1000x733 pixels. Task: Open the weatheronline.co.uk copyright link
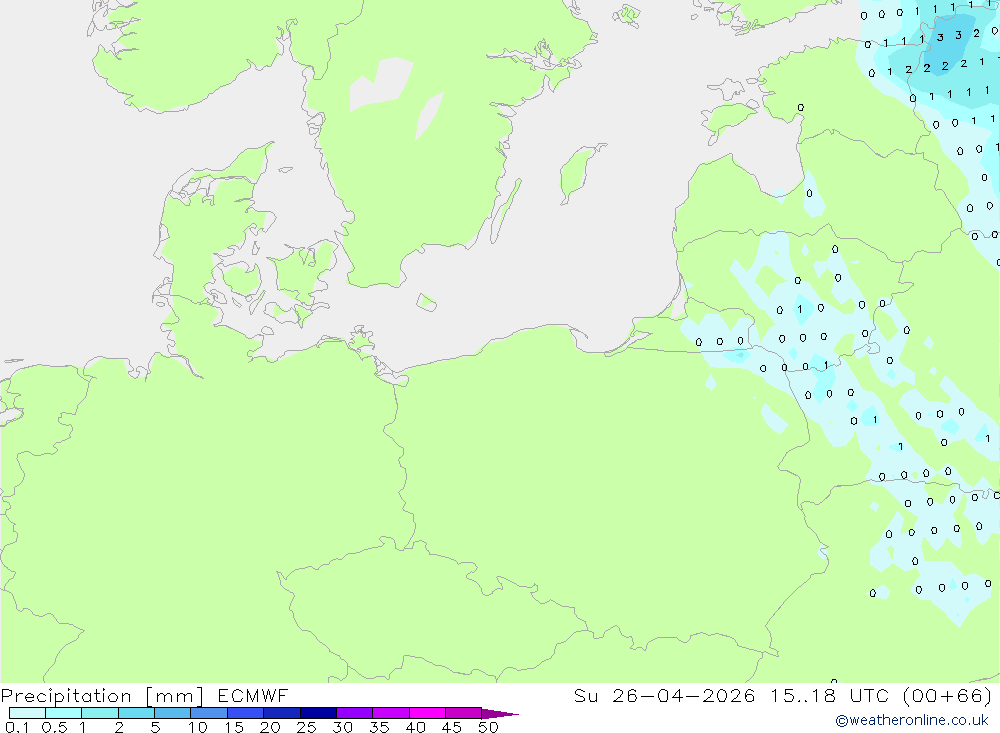pos(911,720)
